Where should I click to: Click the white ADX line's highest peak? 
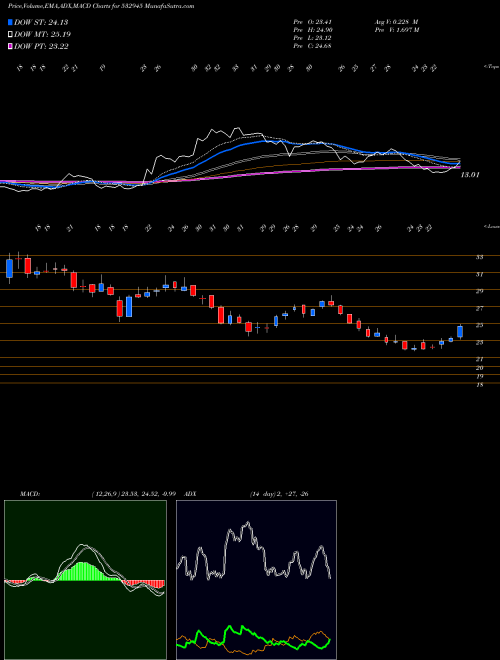[x=247, y=524]
